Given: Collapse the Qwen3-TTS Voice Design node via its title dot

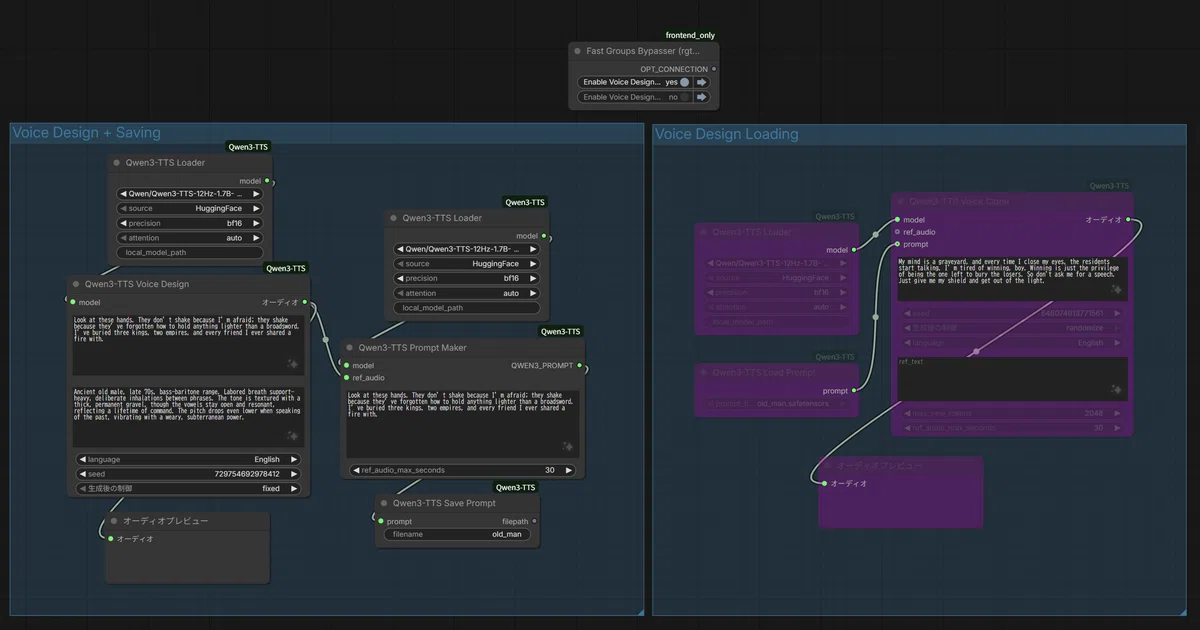Looking at the screenshot, I should point(75,284).
